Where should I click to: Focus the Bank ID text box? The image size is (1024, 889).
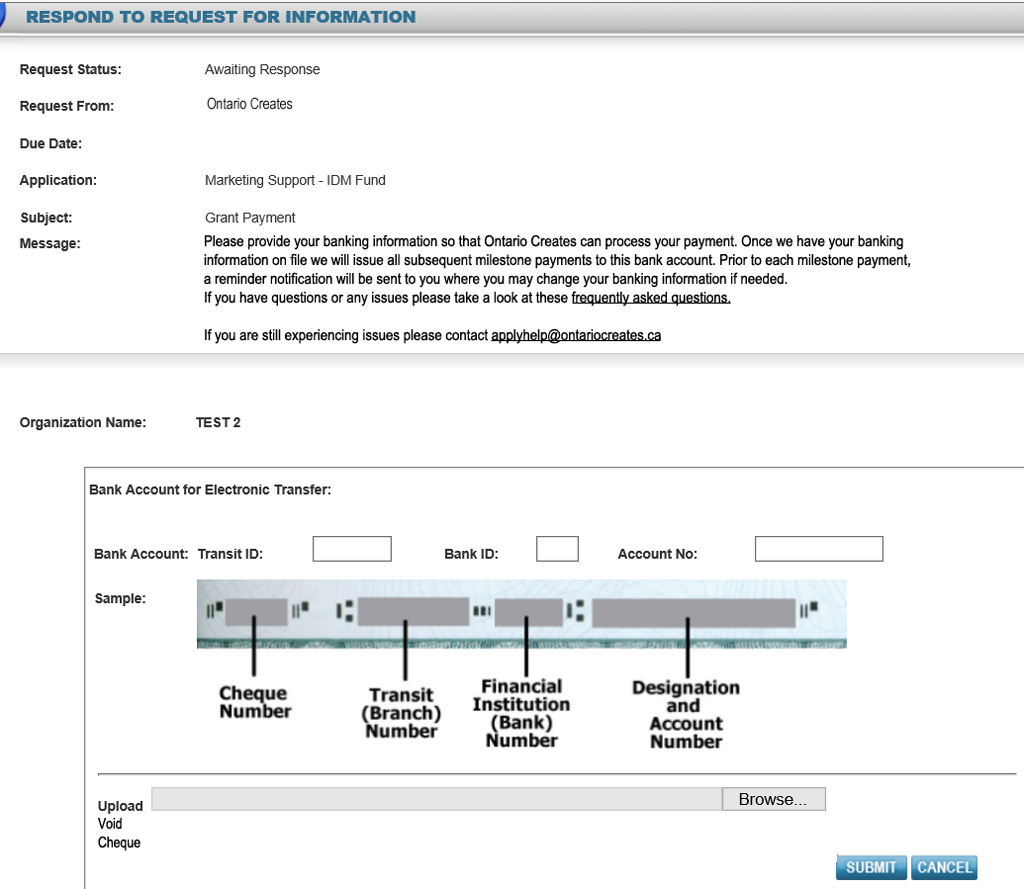(x=557, y=549)
